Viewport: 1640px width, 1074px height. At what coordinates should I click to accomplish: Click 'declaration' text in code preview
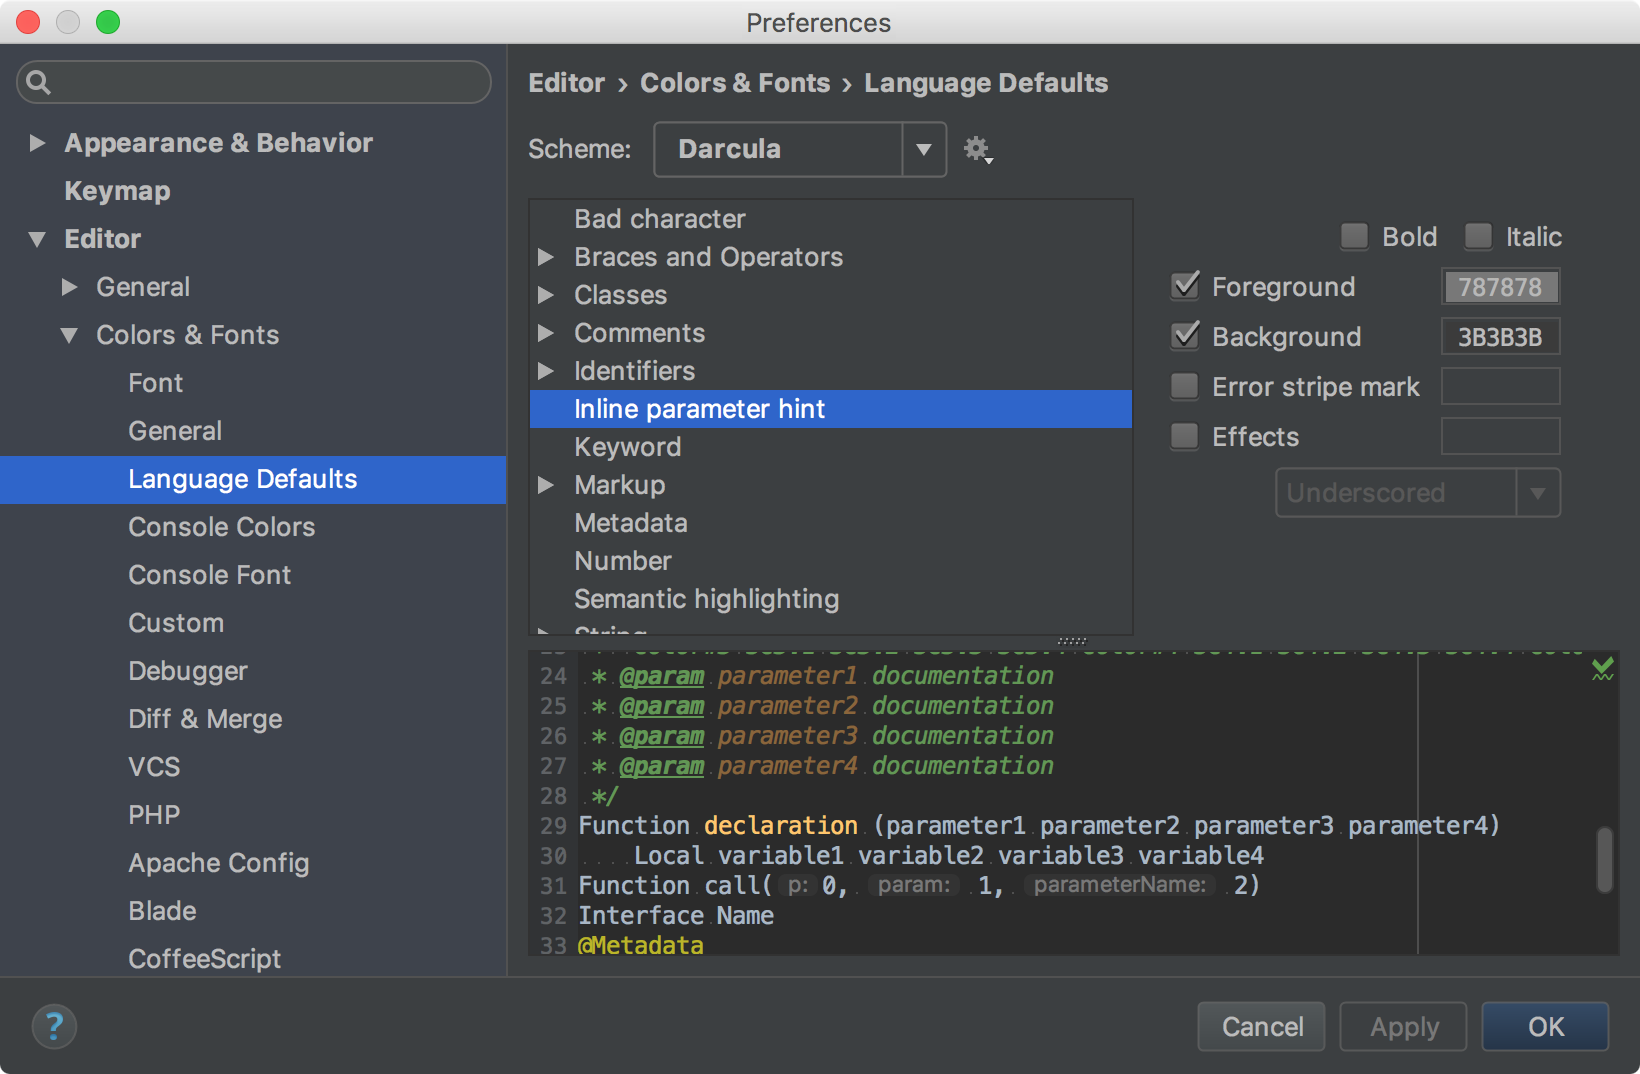point(781,825)
